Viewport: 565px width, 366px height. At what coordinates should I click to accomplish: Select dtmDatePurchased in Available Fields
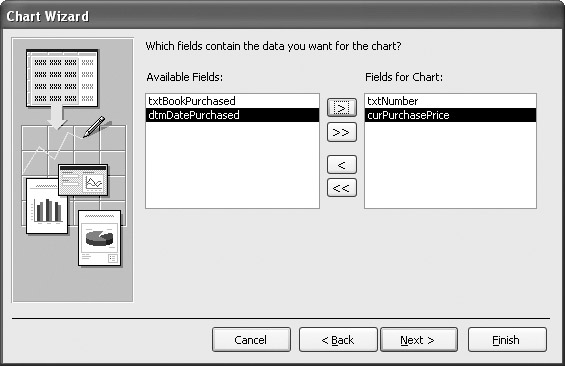tap(232, 115)
